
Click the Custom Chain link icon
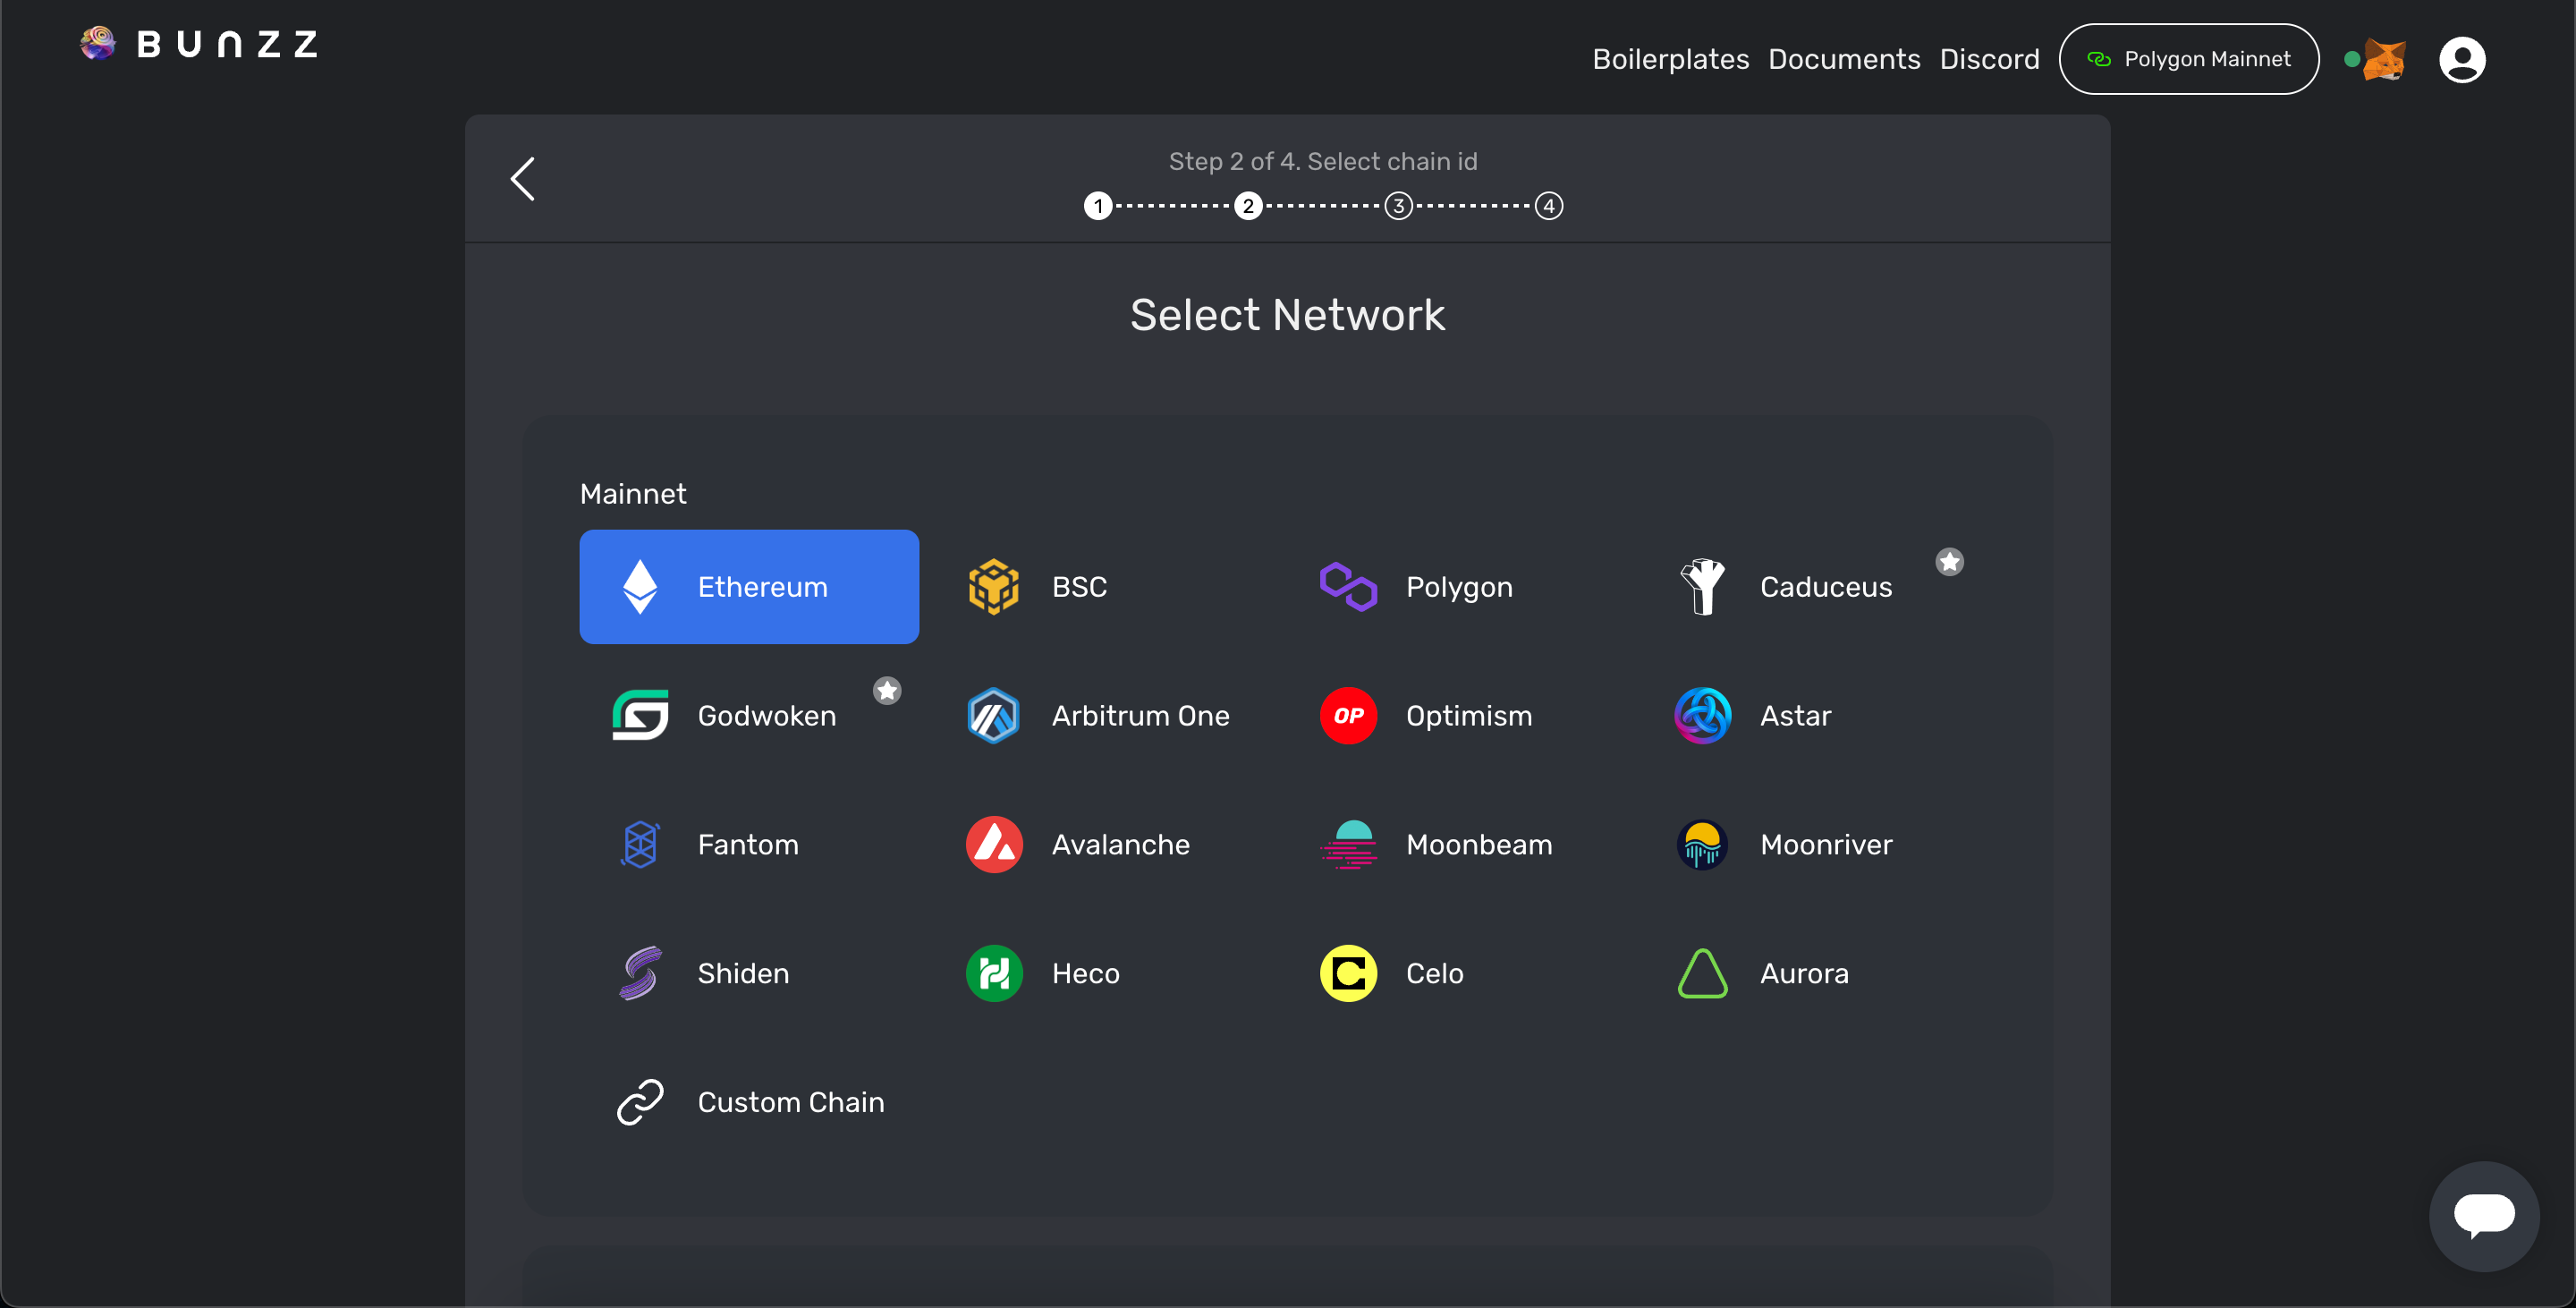click(640, 1102)
